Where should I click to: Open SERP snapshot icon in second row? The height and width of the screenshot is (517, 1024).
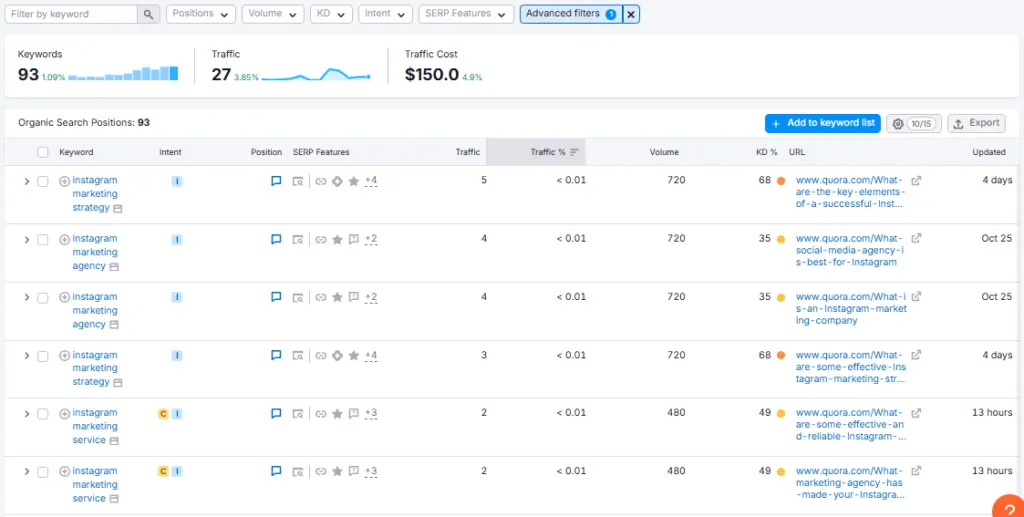click(297, 240)
